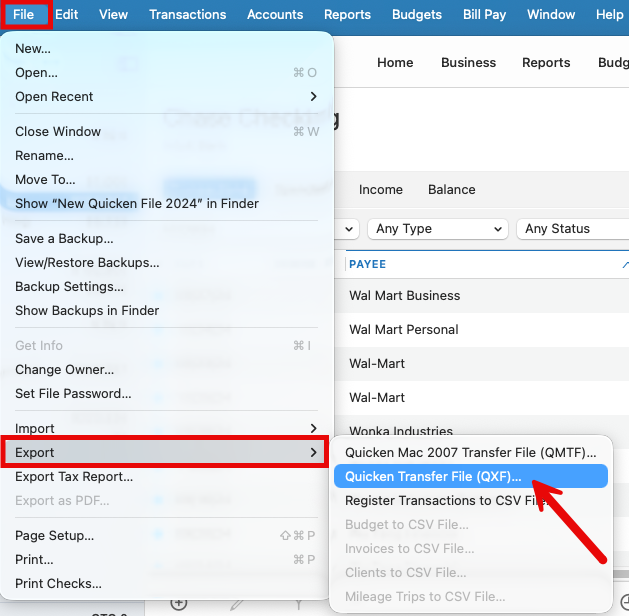The height and width of the screenshot is (616, 629).
Task: Choose Quicken Transfer File (QXF)...
Action: 471,476
